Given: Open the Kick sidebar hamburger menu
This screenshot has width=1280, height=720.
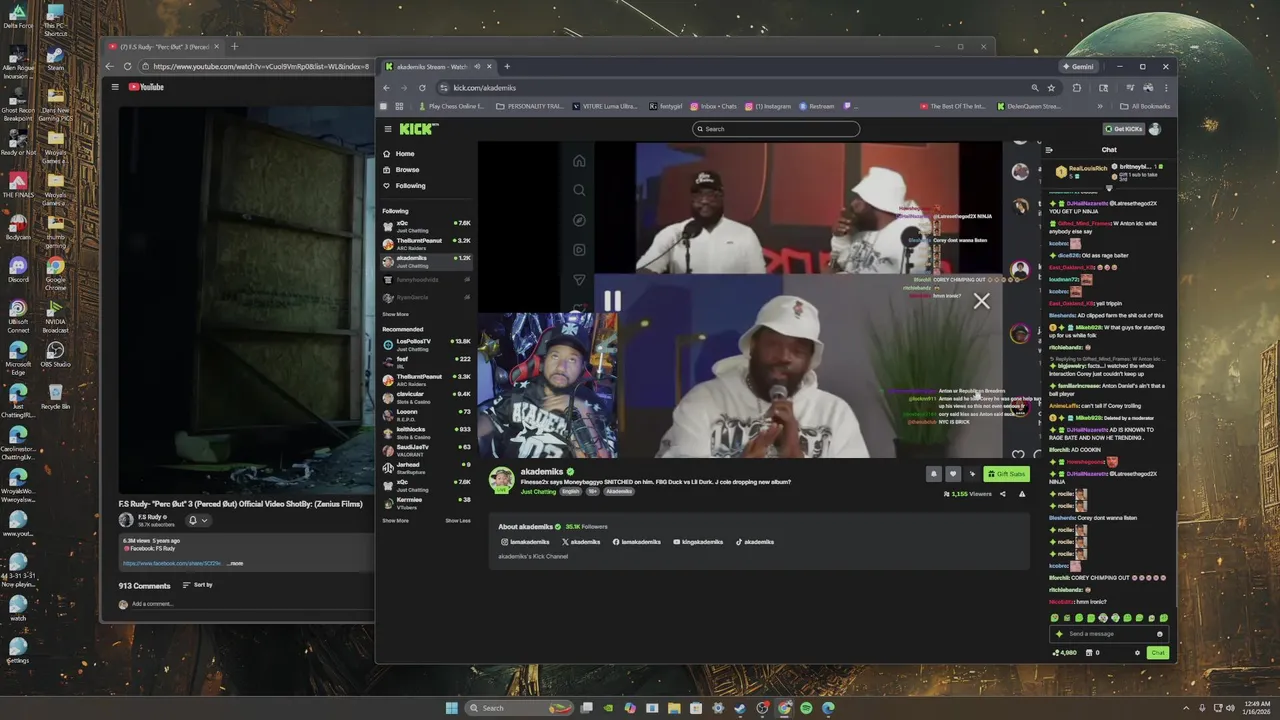Looking at the screenshot, I should [388, 129].
